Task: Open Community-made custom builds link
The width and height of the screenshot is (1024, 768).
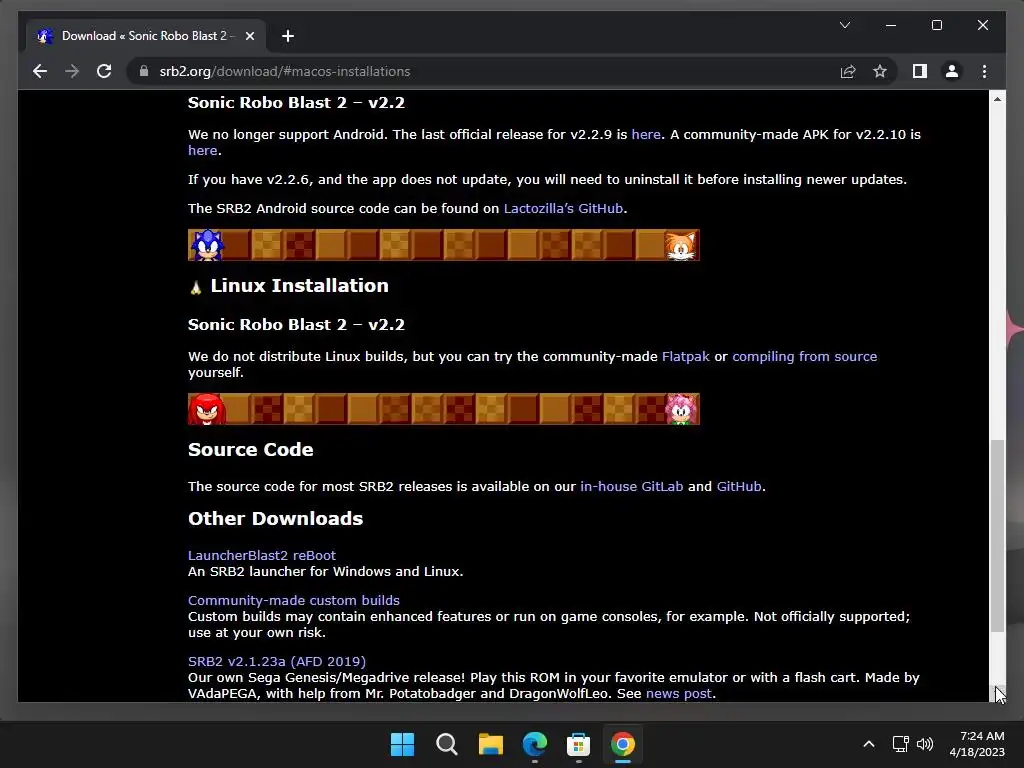Action: point(294,601)
